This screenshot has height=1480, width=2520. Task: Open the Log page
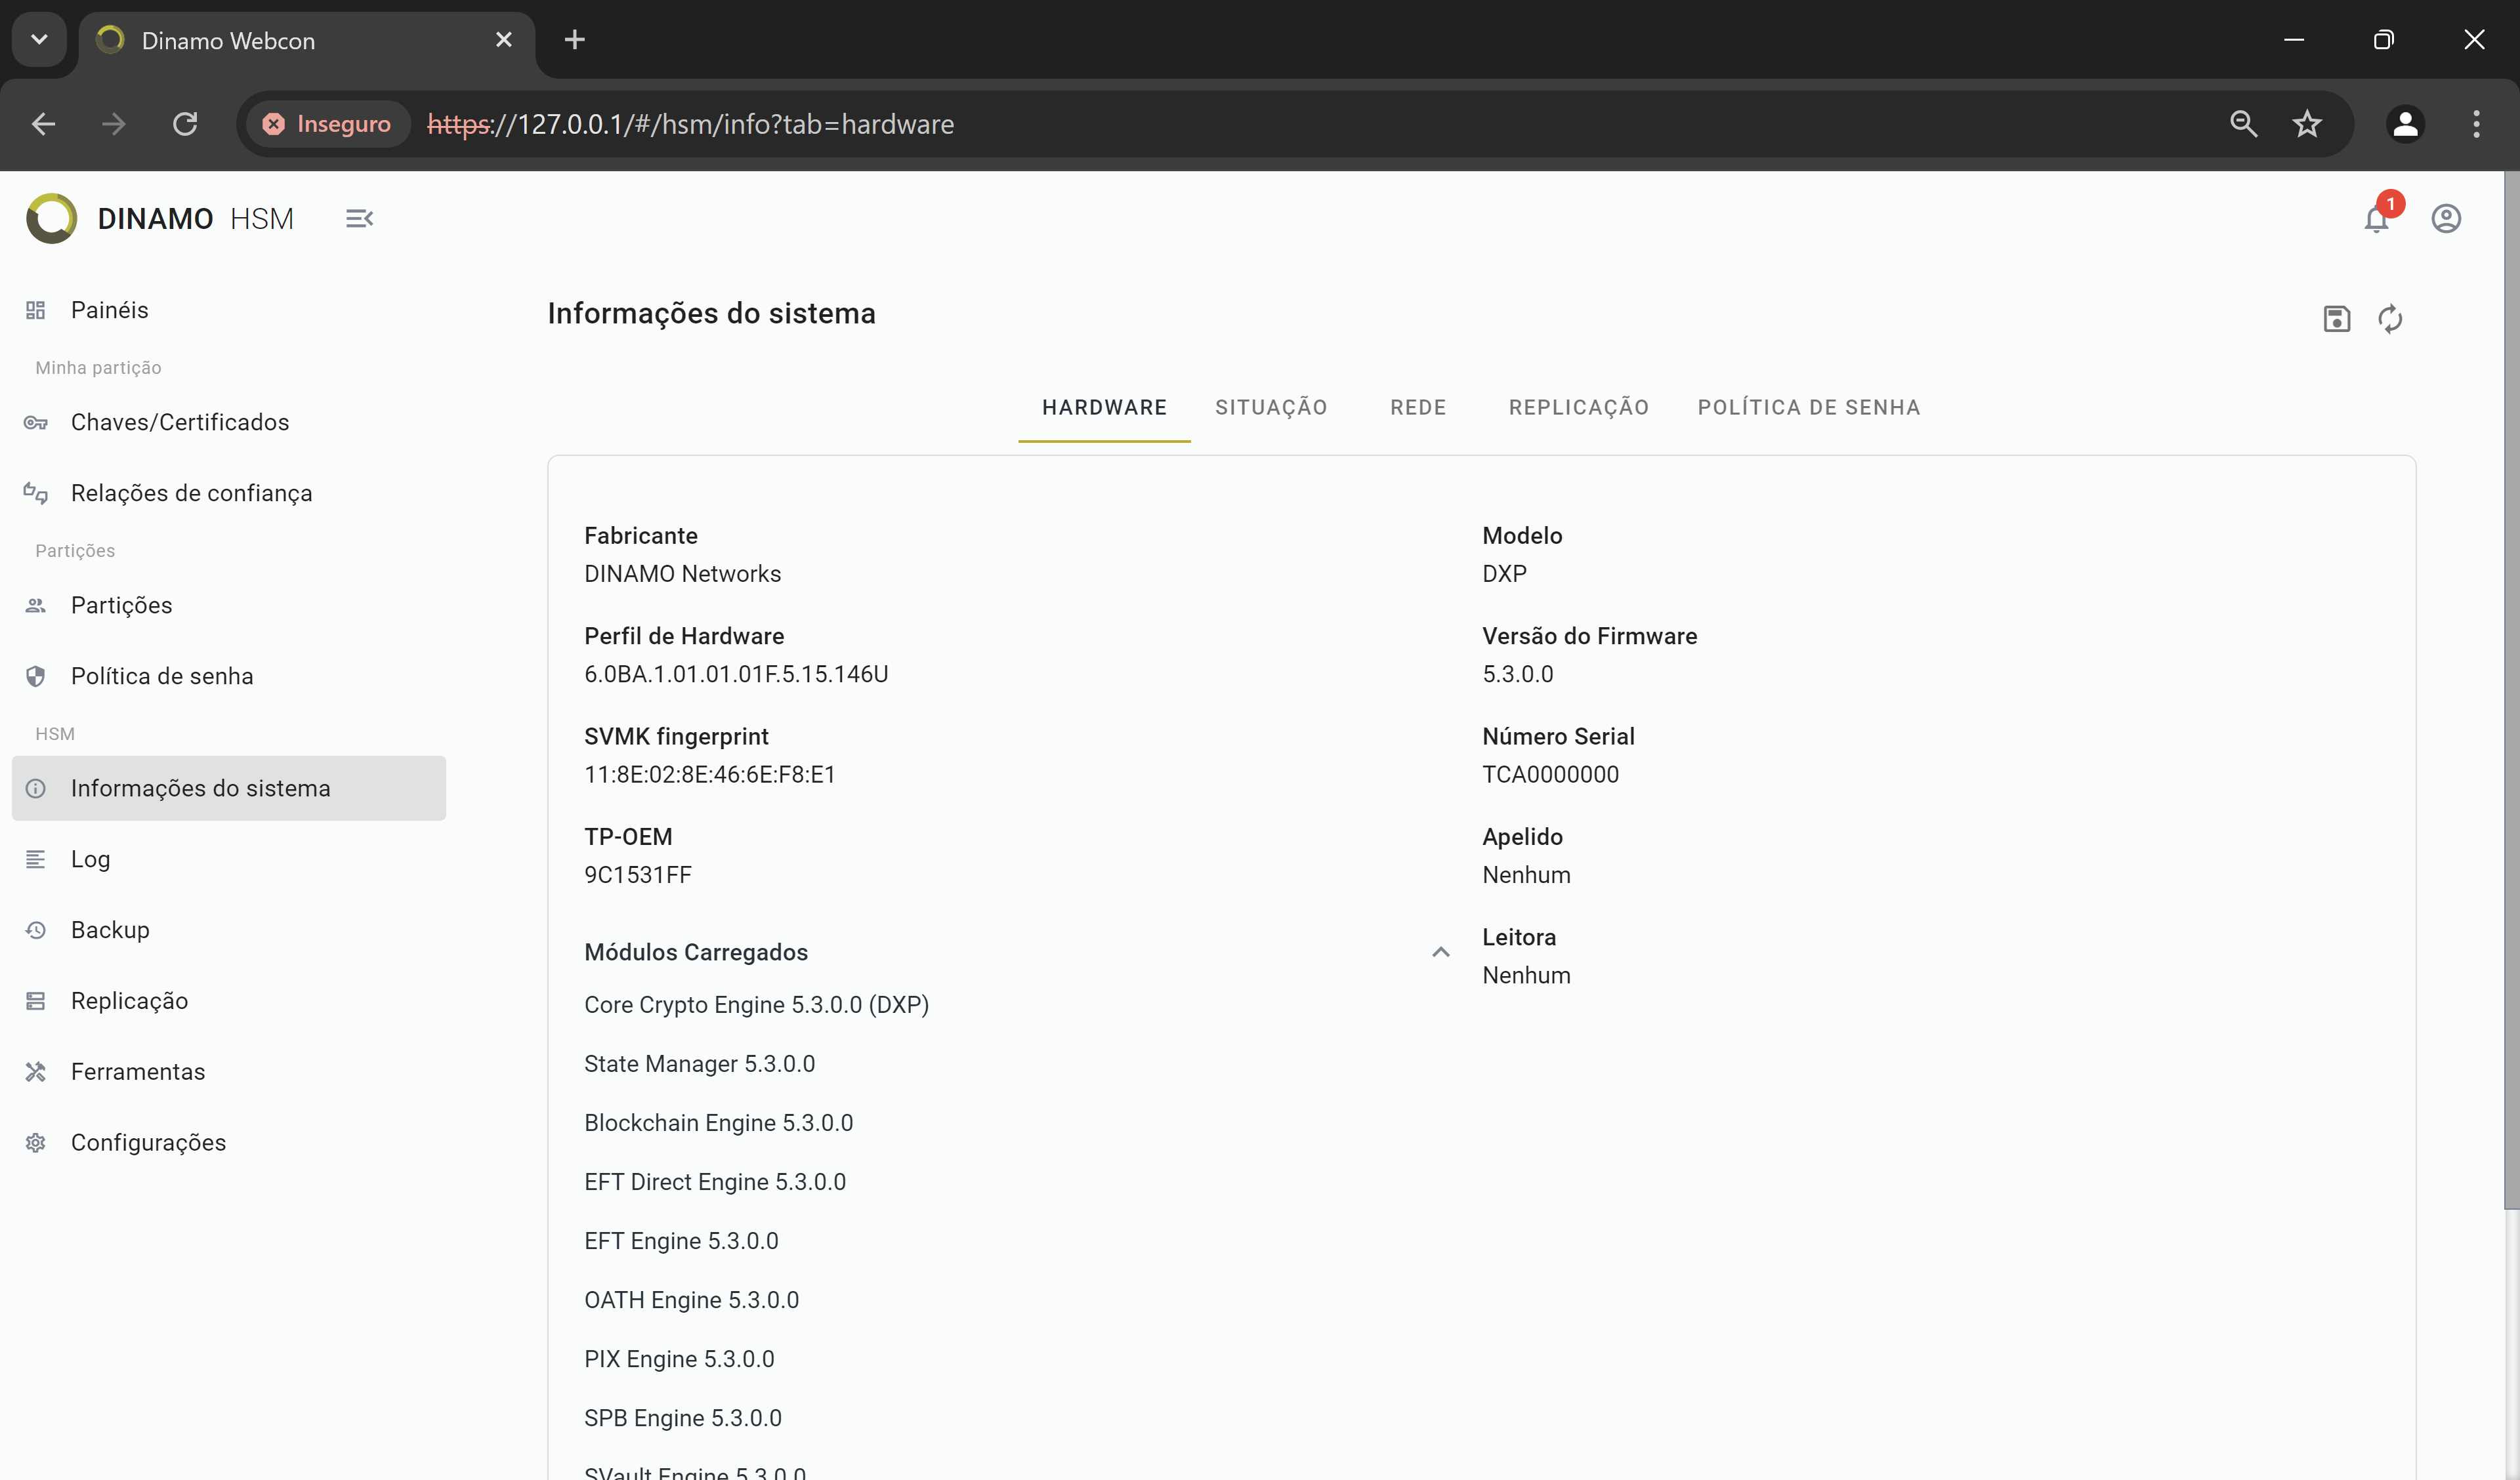(229, 859)
